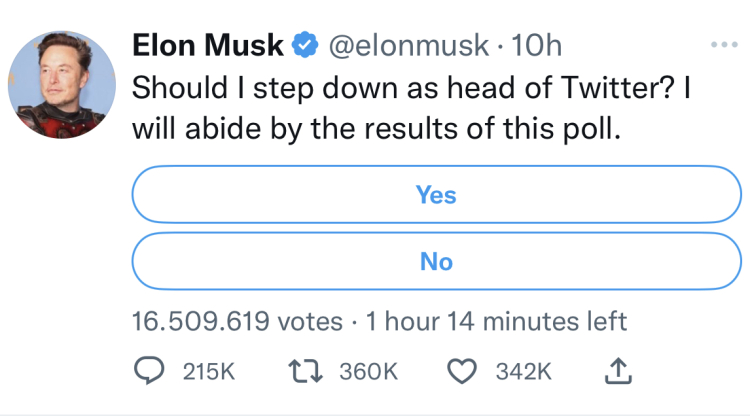Screen dimensions: 750x420
Task: Click the Elon Musk display name
Action: pos(208,46)
